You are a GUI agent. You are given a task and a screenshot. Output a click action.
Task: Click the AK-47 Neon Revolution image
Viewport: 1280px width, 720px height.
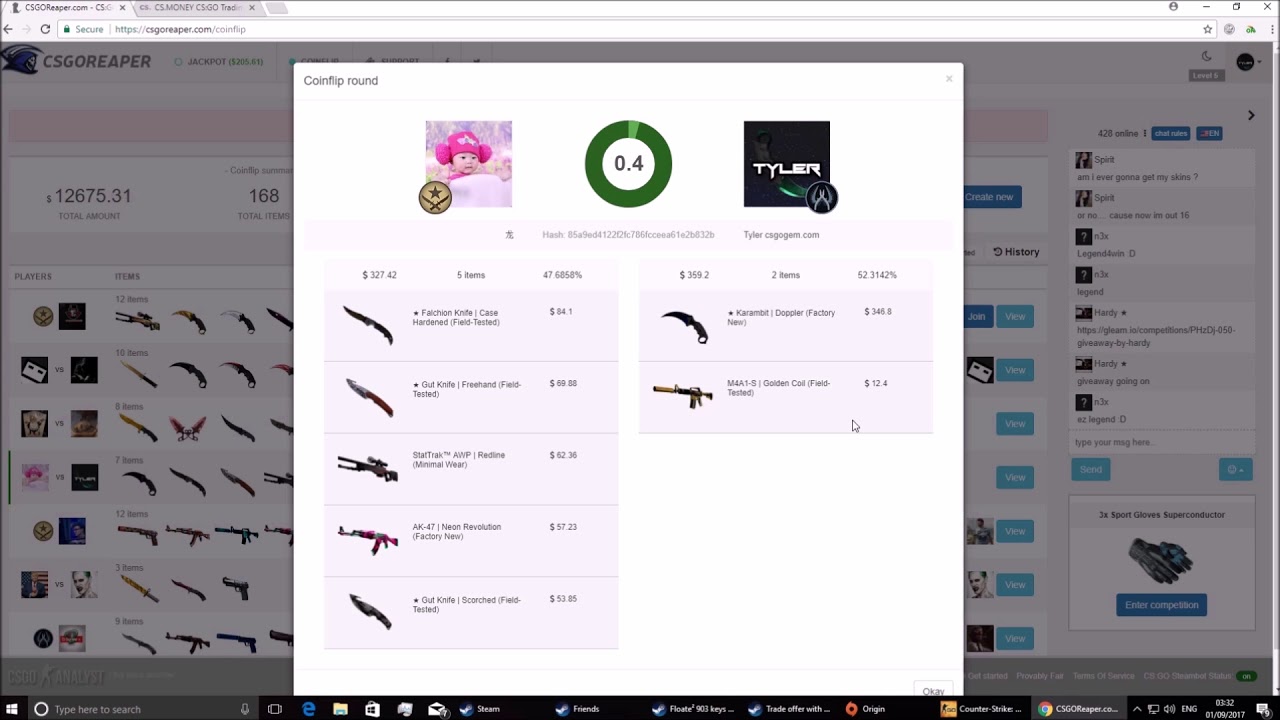tap(367, 540)
